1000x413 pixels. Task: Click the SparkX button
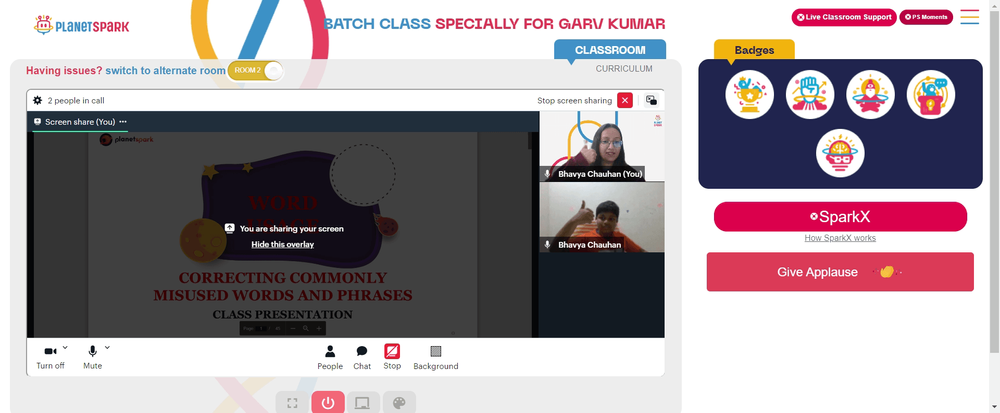pyautogui.click(x=840, y=217)
